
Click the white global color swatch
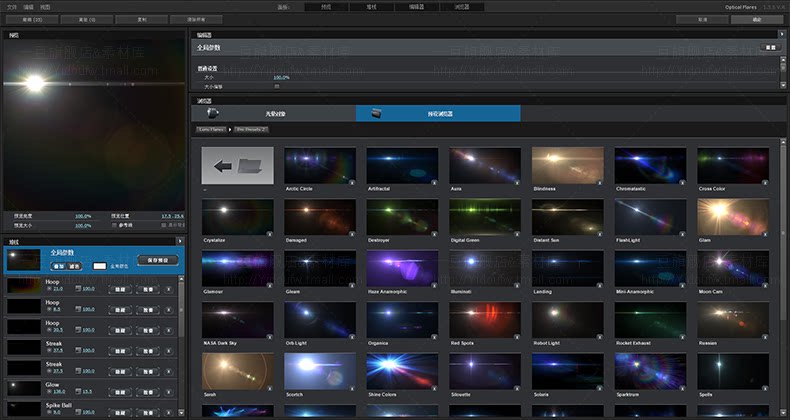[100, 266]
